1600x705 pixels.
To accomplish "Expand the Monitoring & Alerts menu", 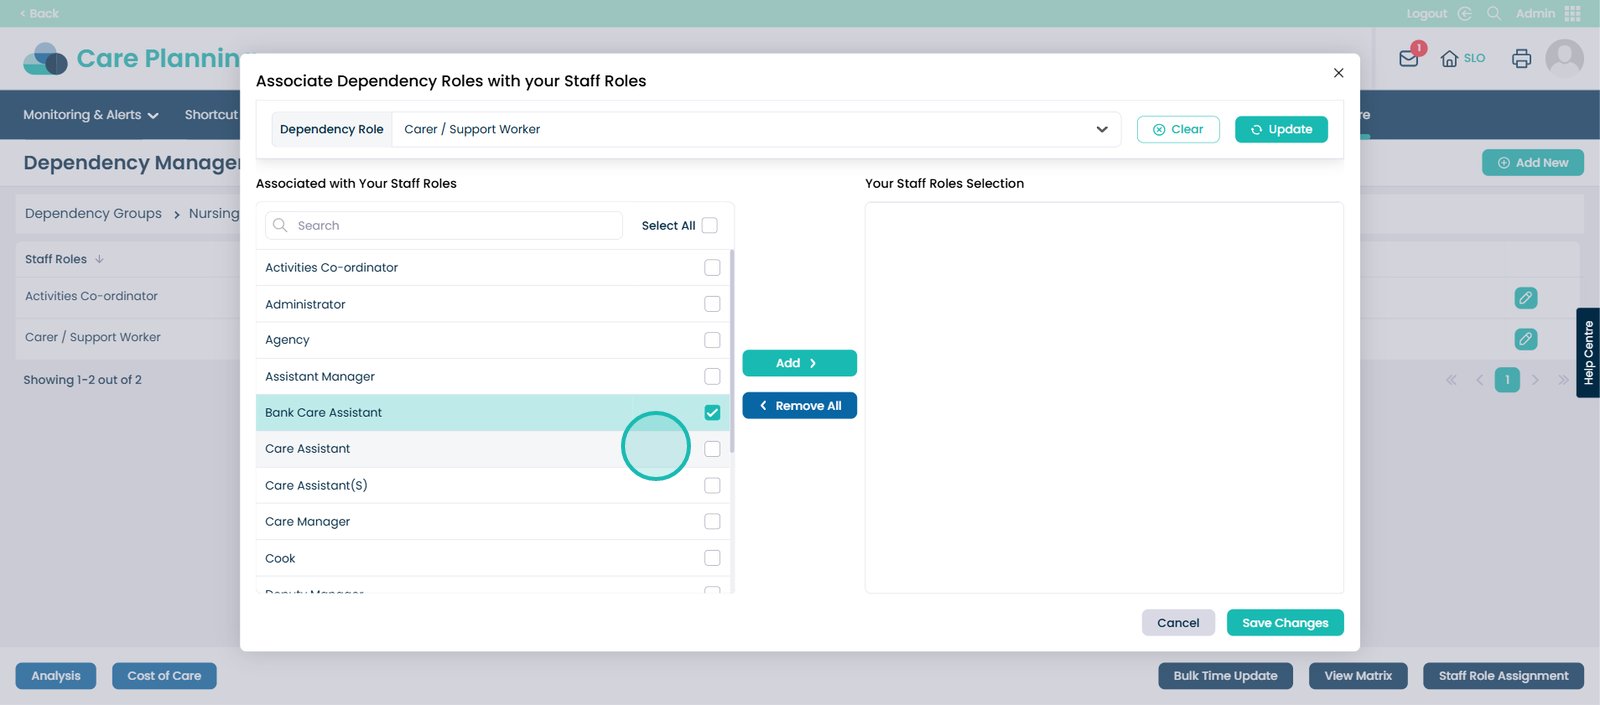I will click(90, 115).
